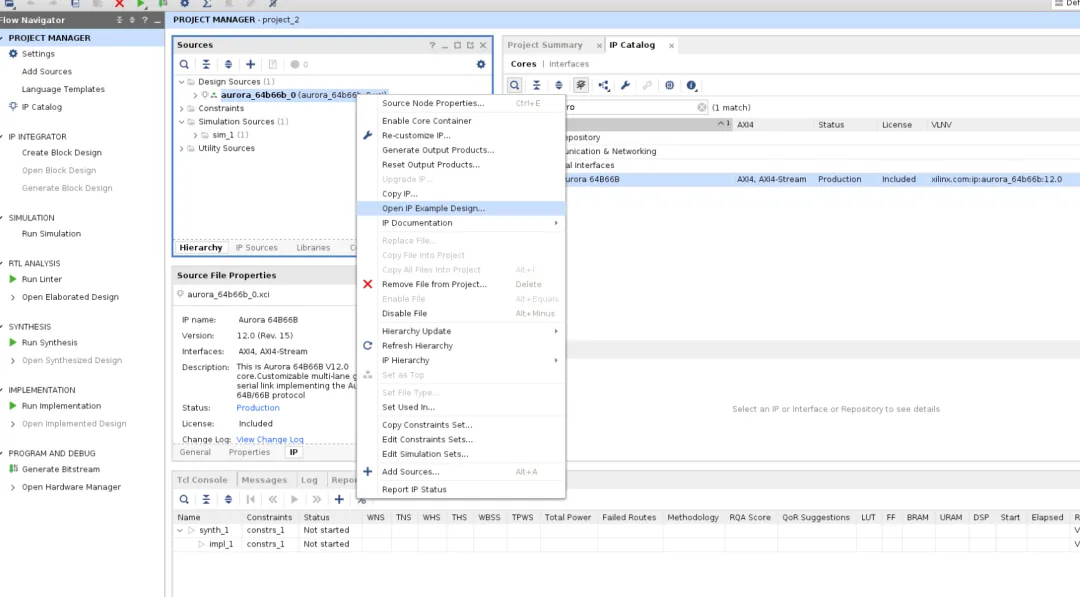Expand the Constraints folder in Sources

point(181,108)
